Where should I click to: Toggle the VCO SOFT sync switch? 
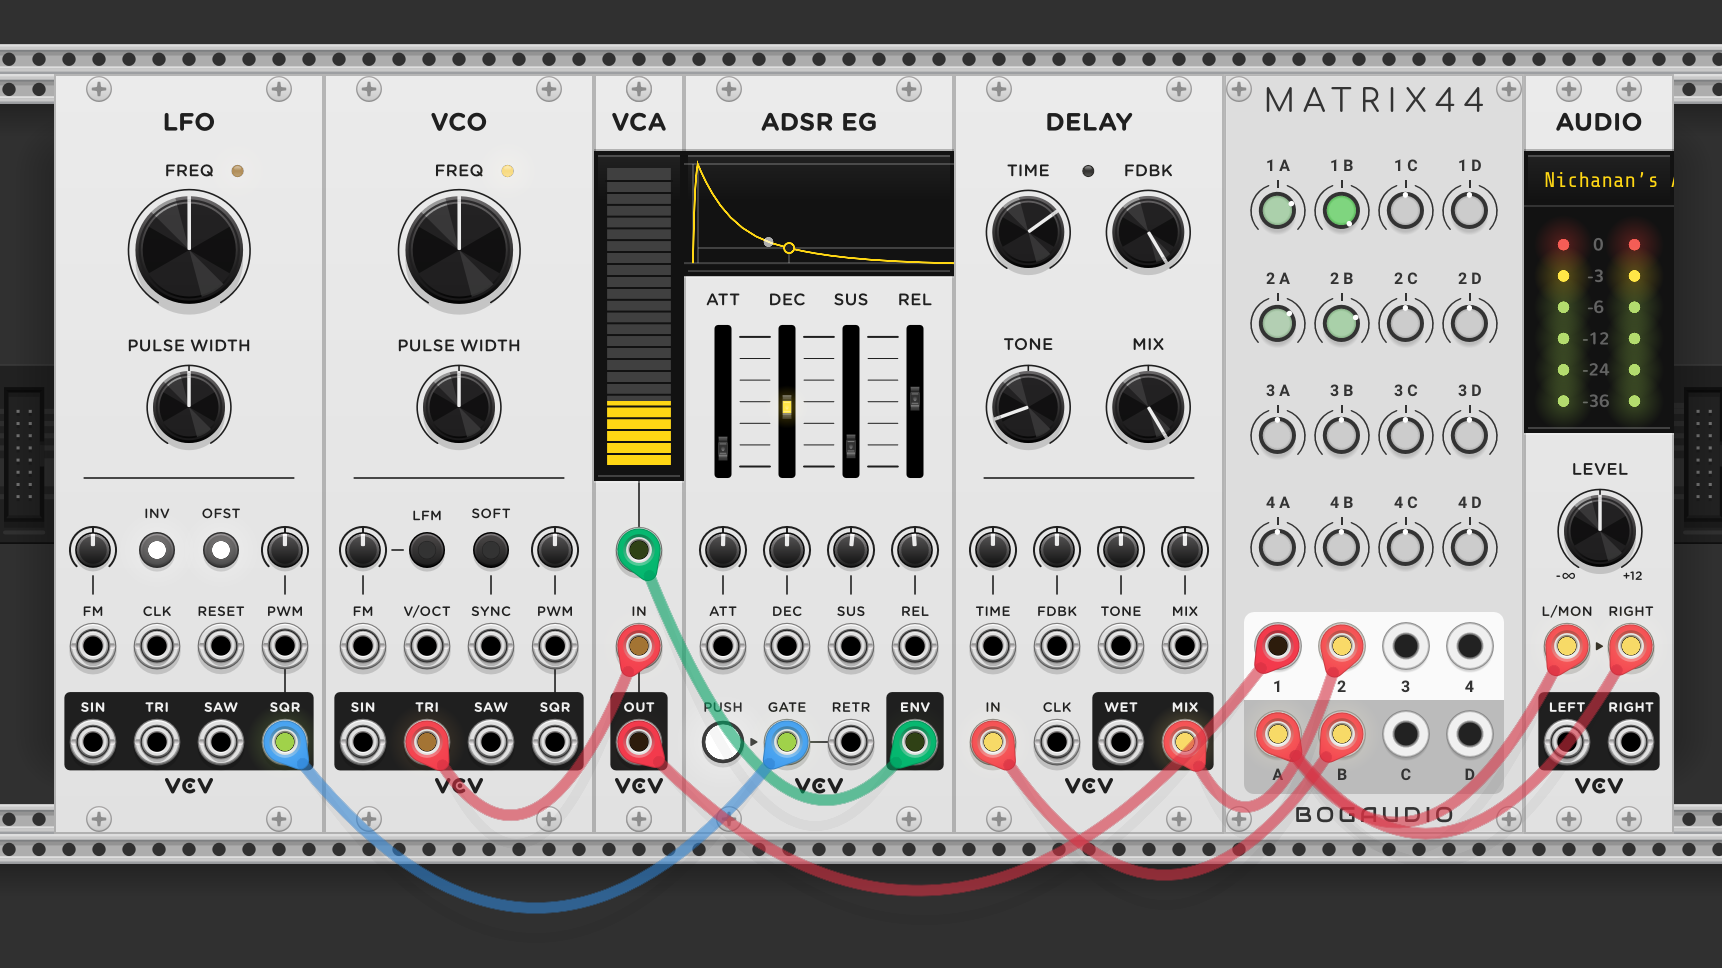point(491,550)
